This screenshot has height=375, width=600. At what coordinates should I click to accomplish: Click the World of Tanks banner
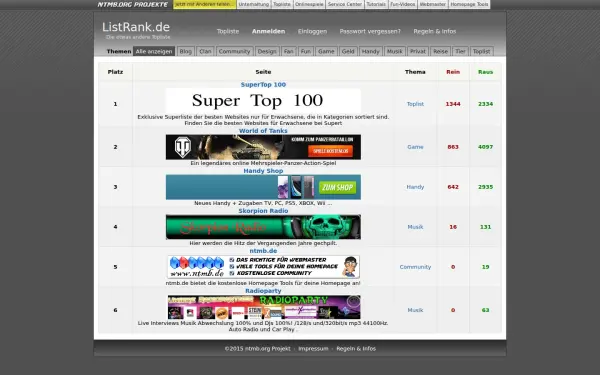(263, 147)
